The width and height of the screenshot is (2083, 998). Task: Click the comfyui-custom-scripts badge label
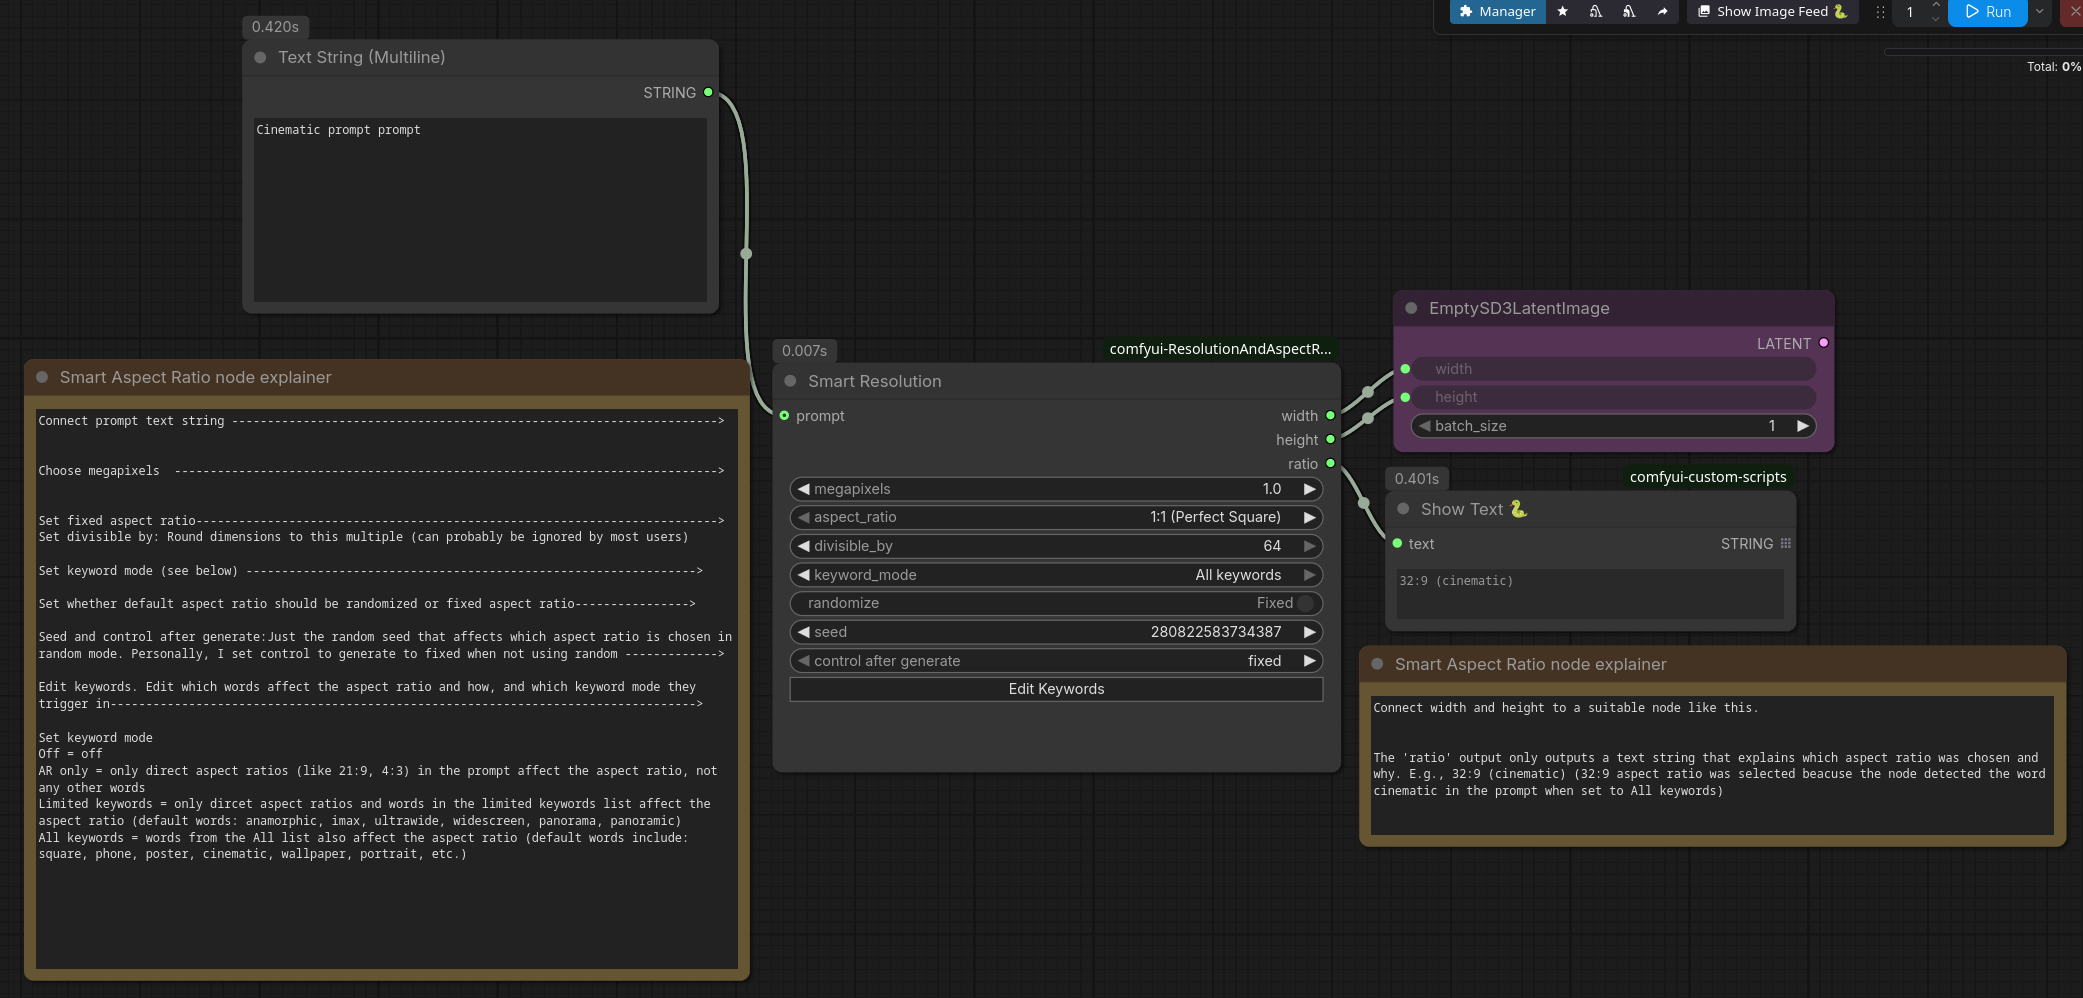click(x=1708, y=477)
